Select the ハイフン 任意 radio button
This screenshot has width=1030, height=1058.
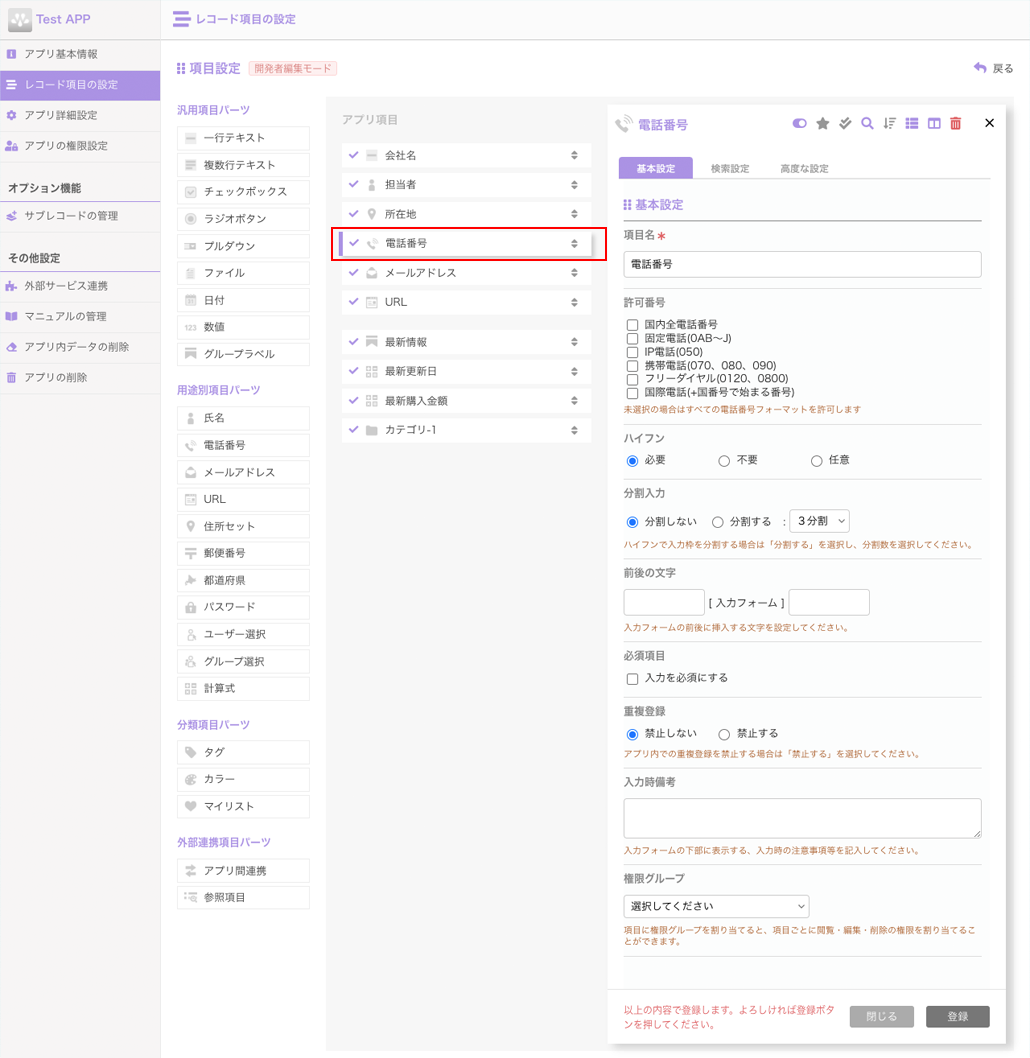(816, 461)
